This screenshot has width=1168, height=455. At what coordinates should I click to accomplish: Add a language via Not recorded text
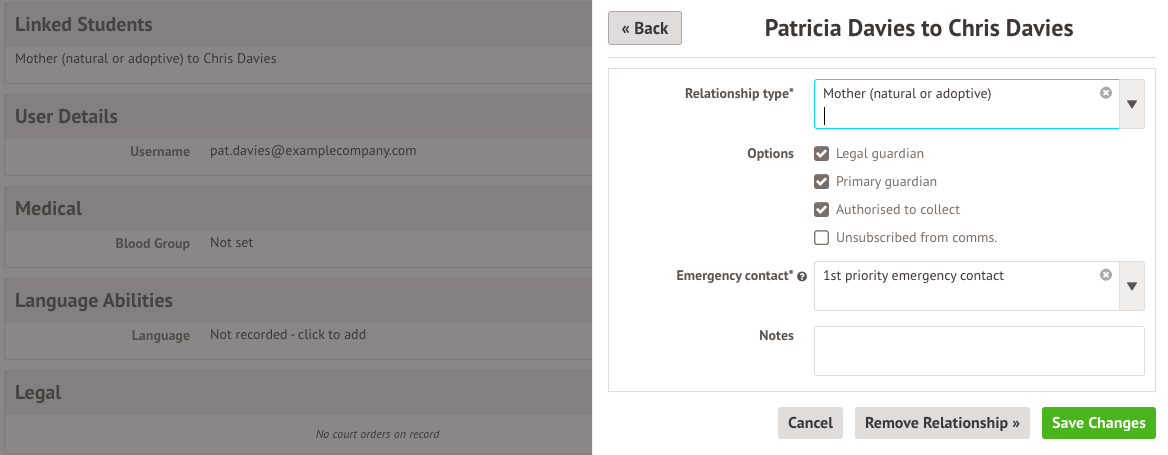pyautogui.click(x=288, y=335)
